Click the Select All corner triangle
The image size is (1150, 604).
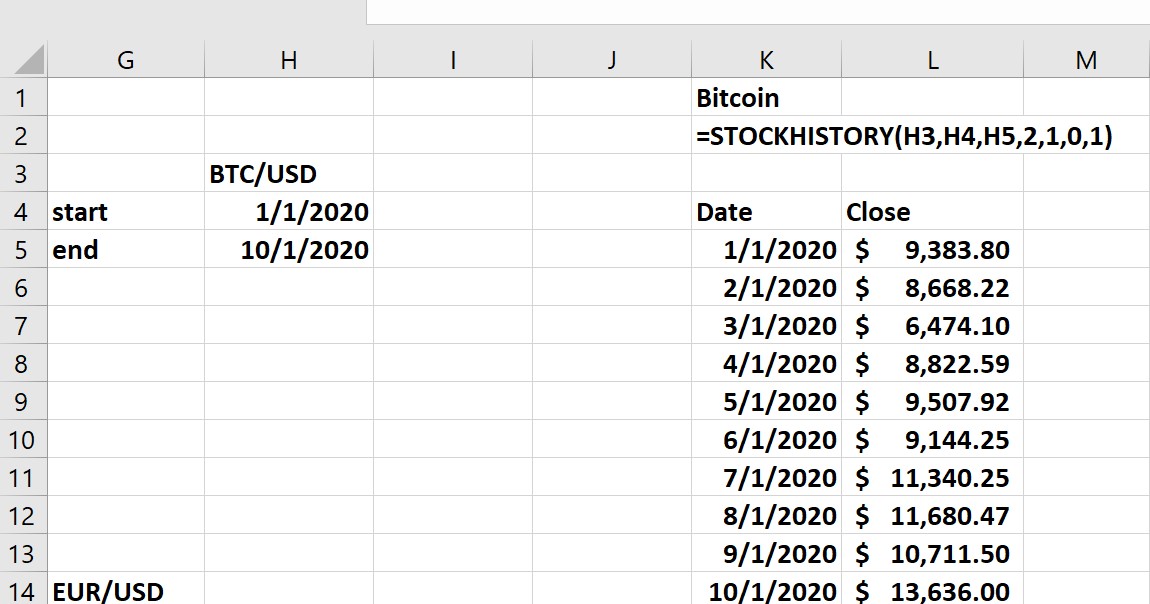pos(30,61)
